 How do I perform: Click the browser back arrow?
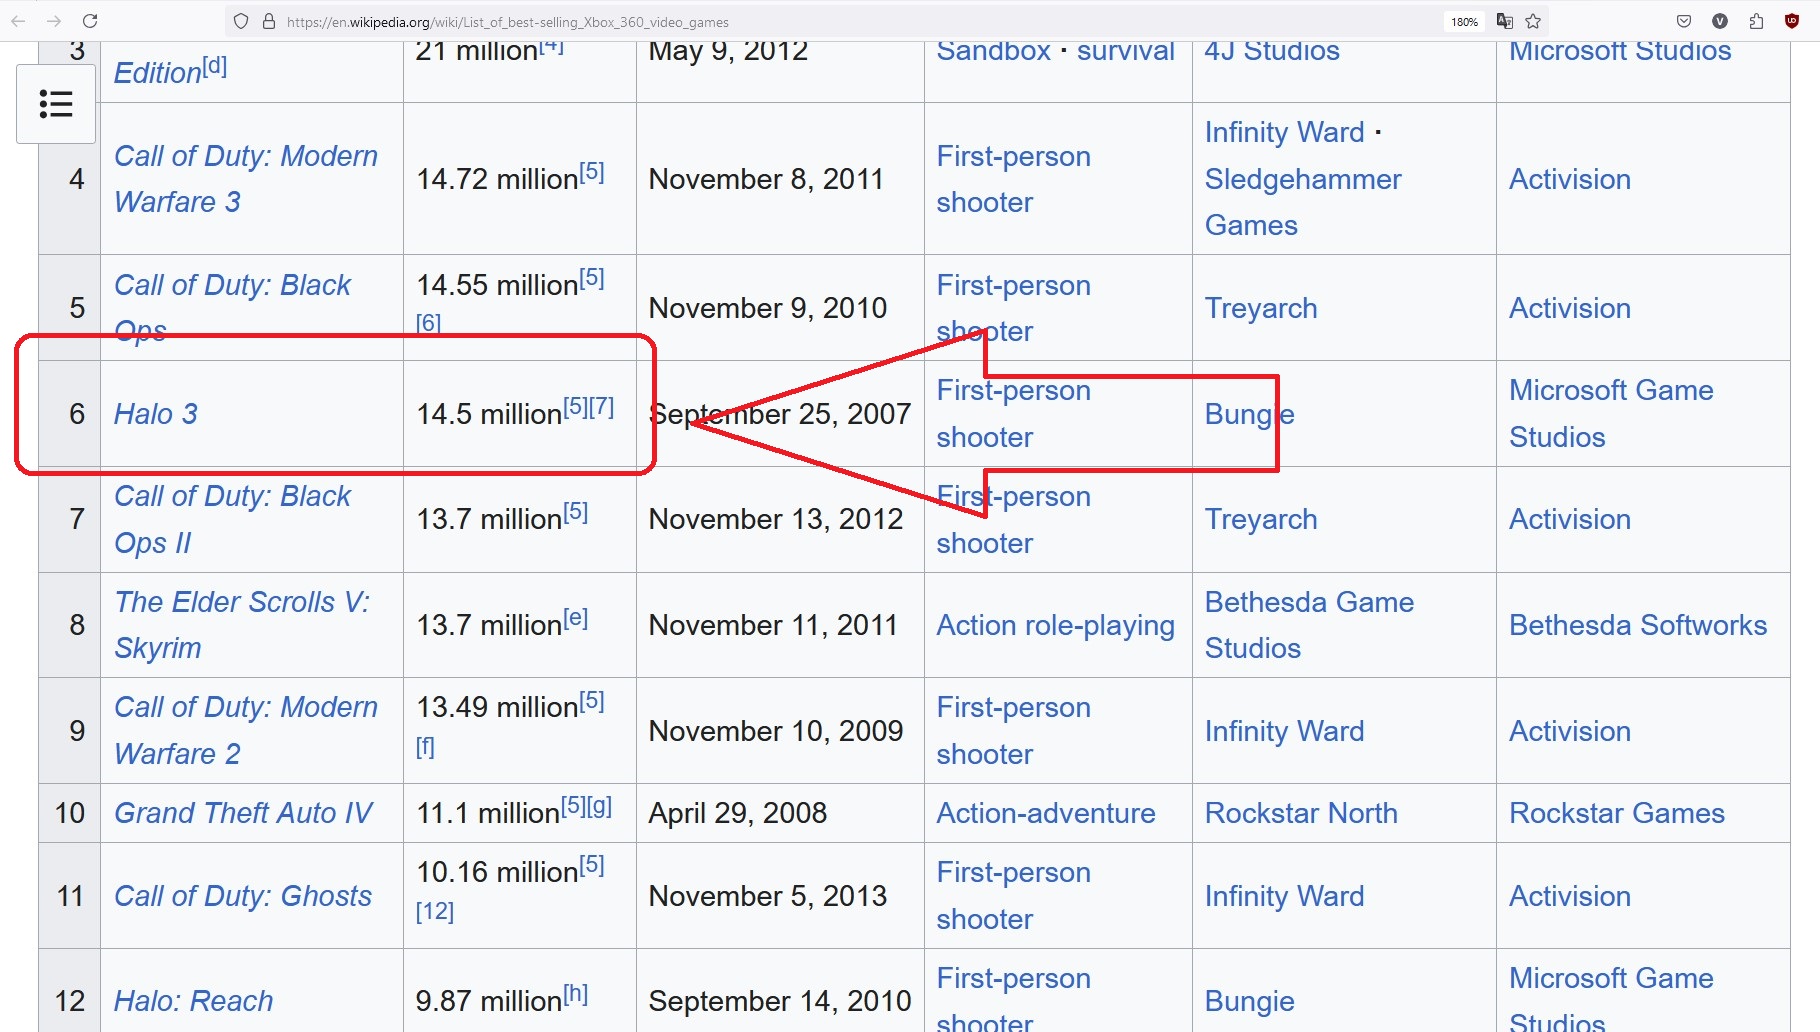click(x=19, y=21)
